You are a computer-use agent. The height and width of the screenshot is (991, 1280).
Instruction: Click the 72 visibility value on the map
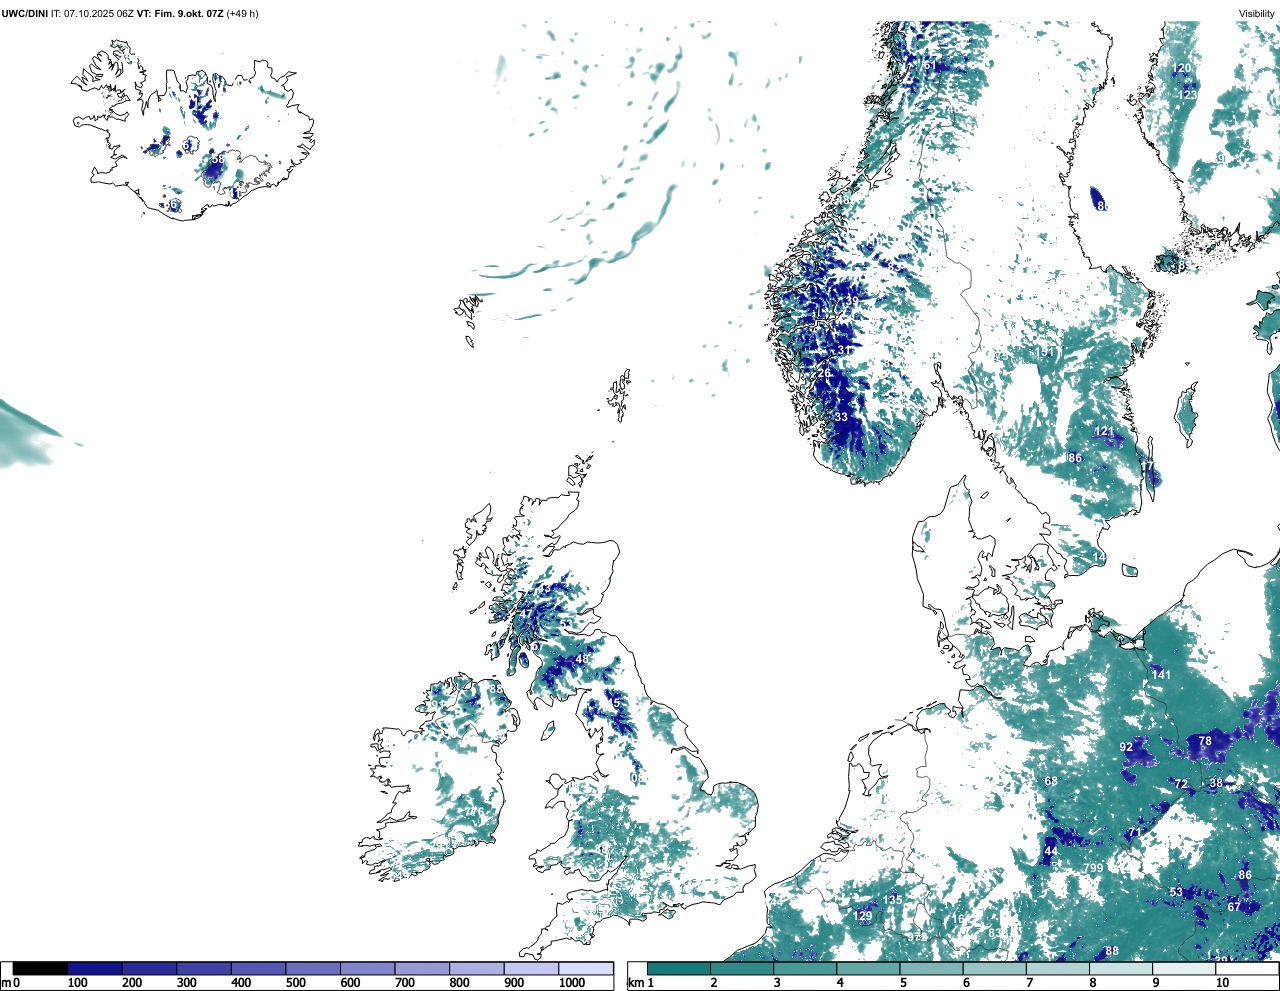click(x=1181, y=784)
